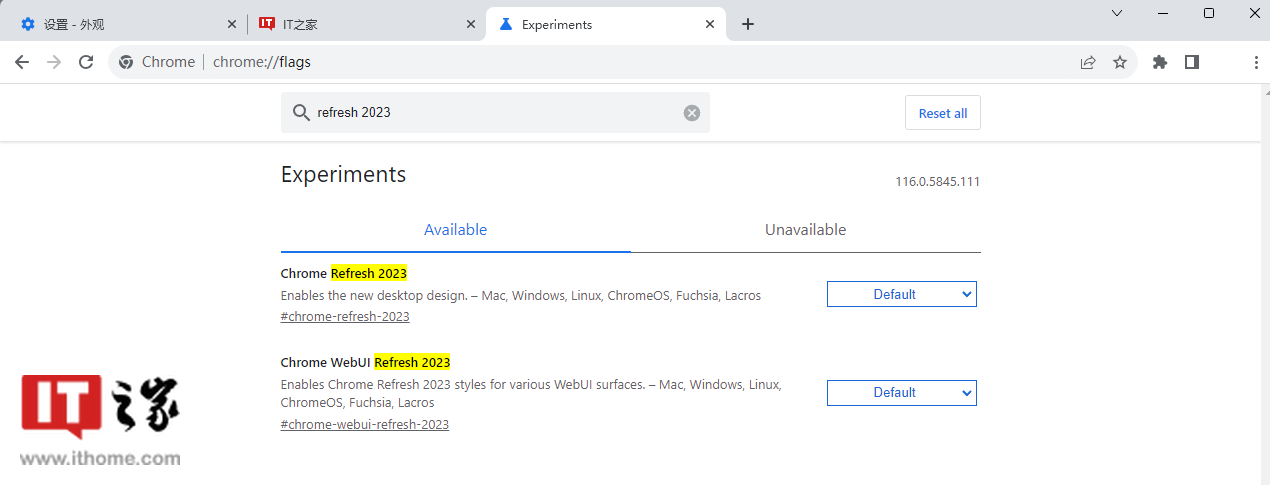
Task: Expand Chrome WebUI Refresh 2023 dropdown
Action: tap(902, 393)
